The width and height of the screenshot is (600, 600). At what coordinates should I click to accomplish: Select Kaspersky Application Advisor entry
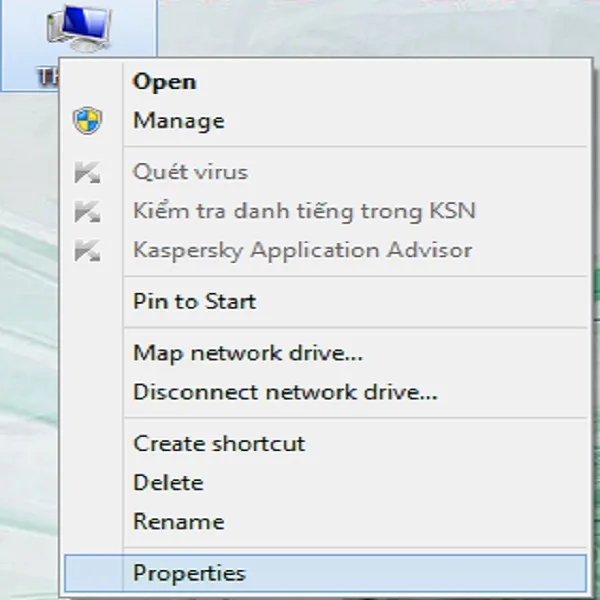click(325, 250)
